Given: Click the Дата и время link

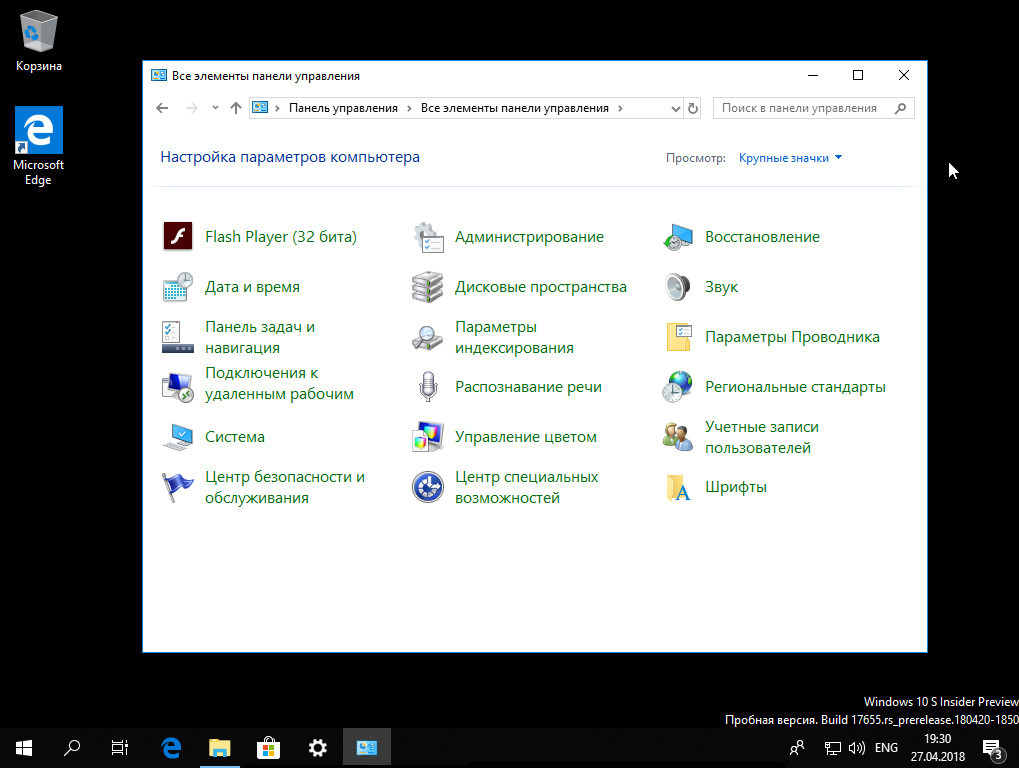Looking at the screenshot, I should click(252, 287).
